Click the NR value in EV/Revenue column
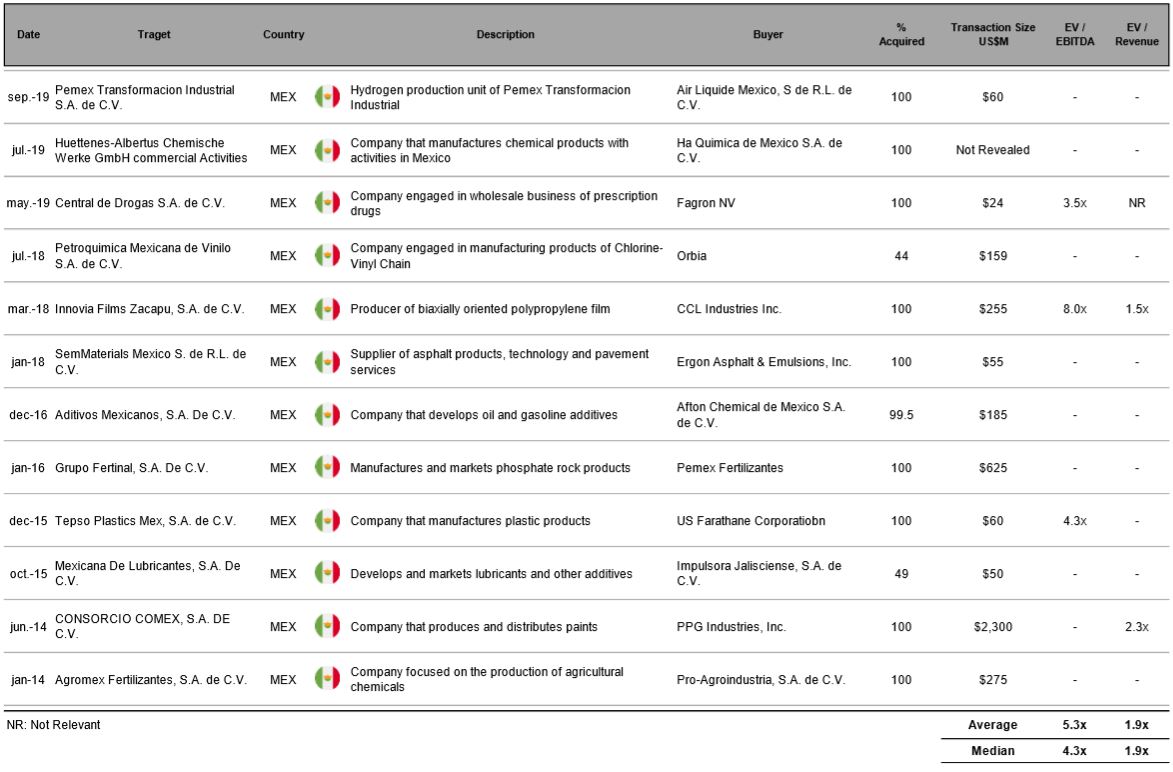1173x772 pixels. tap(1136, 203)
